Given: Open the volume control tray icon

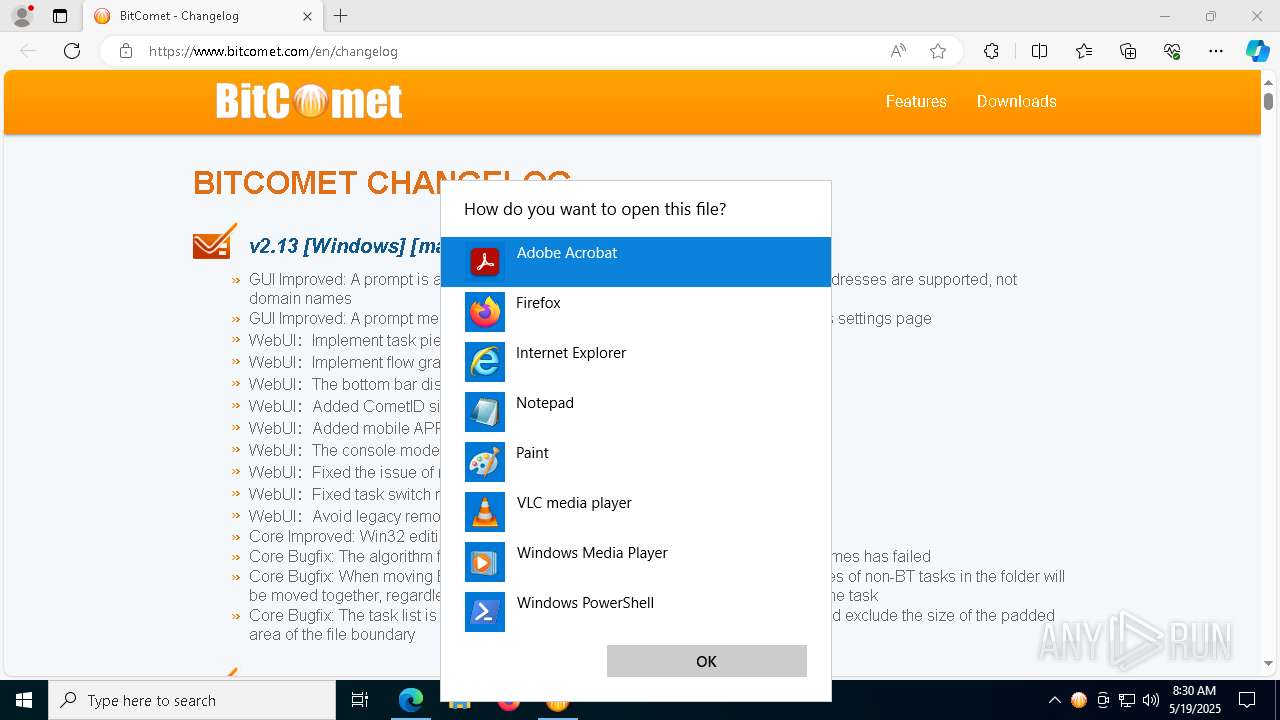Looking at the screenshot, I should [x=1151, y=700].
